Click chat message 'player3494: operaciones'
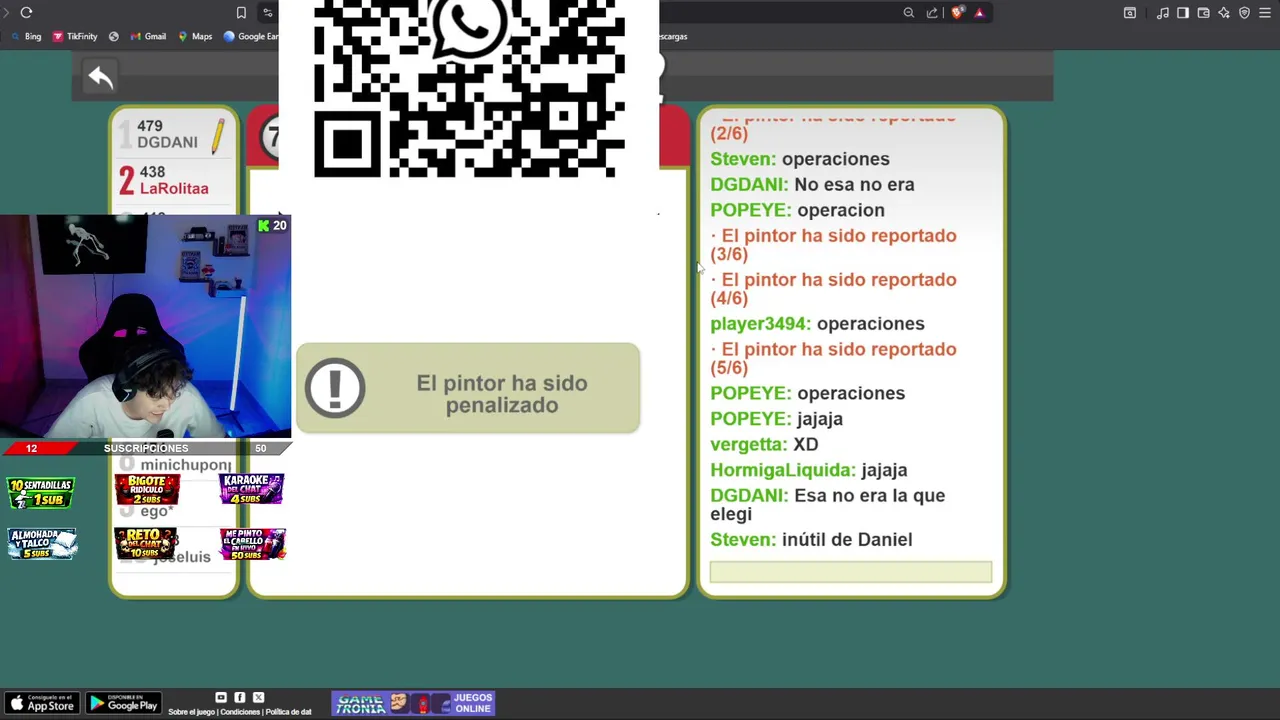The image size is (1280, 720). tap(817, 324)
